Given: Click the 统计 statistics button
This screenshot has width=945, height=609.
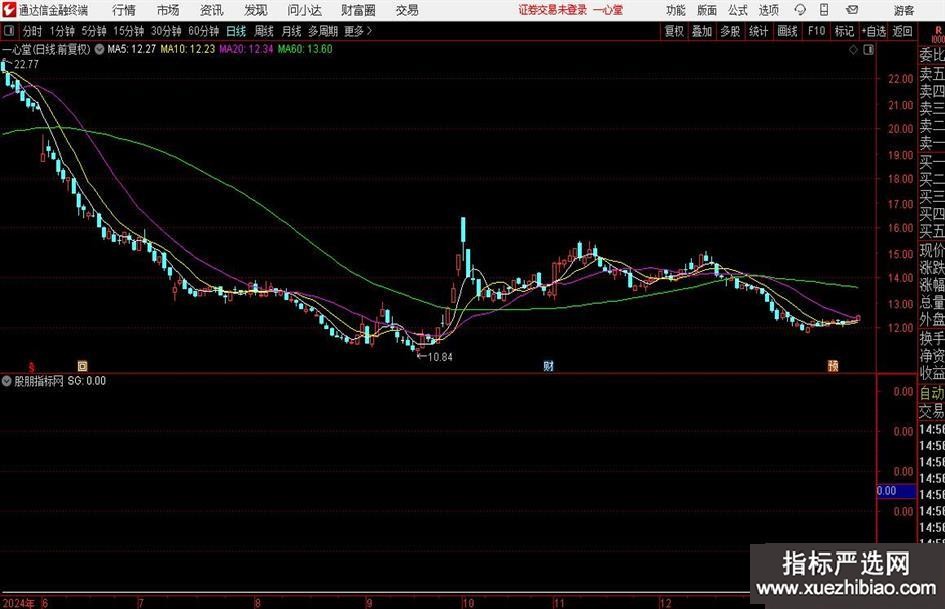Looking at the screenshot, I should click(759, 31).
